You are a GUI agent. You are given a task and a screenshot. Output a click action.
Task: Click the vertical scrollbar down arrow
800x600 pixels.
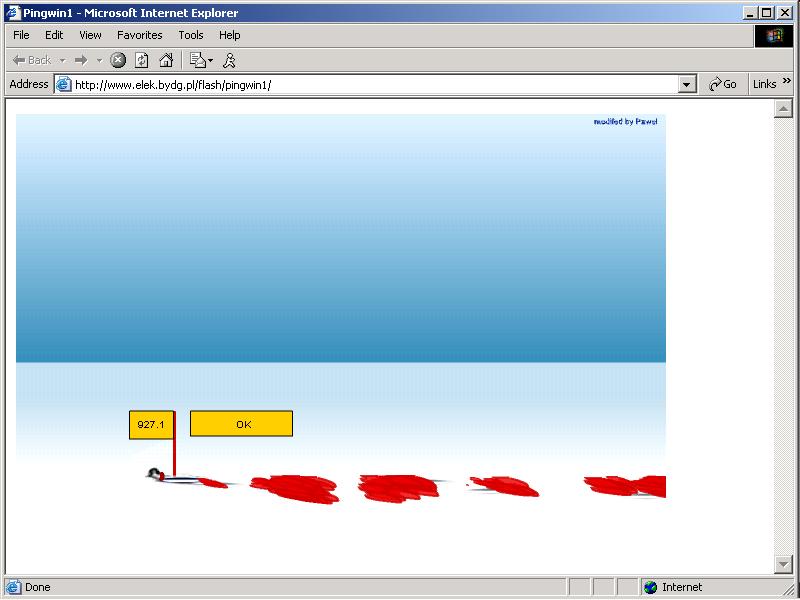pyautogui.click(x=784, y=565)
